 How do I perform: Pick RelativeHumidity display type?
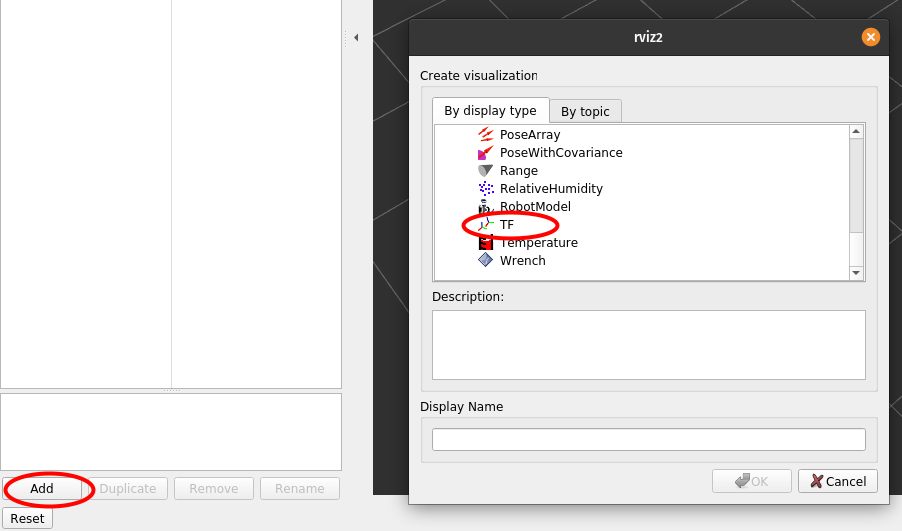[x=551, y=188]
